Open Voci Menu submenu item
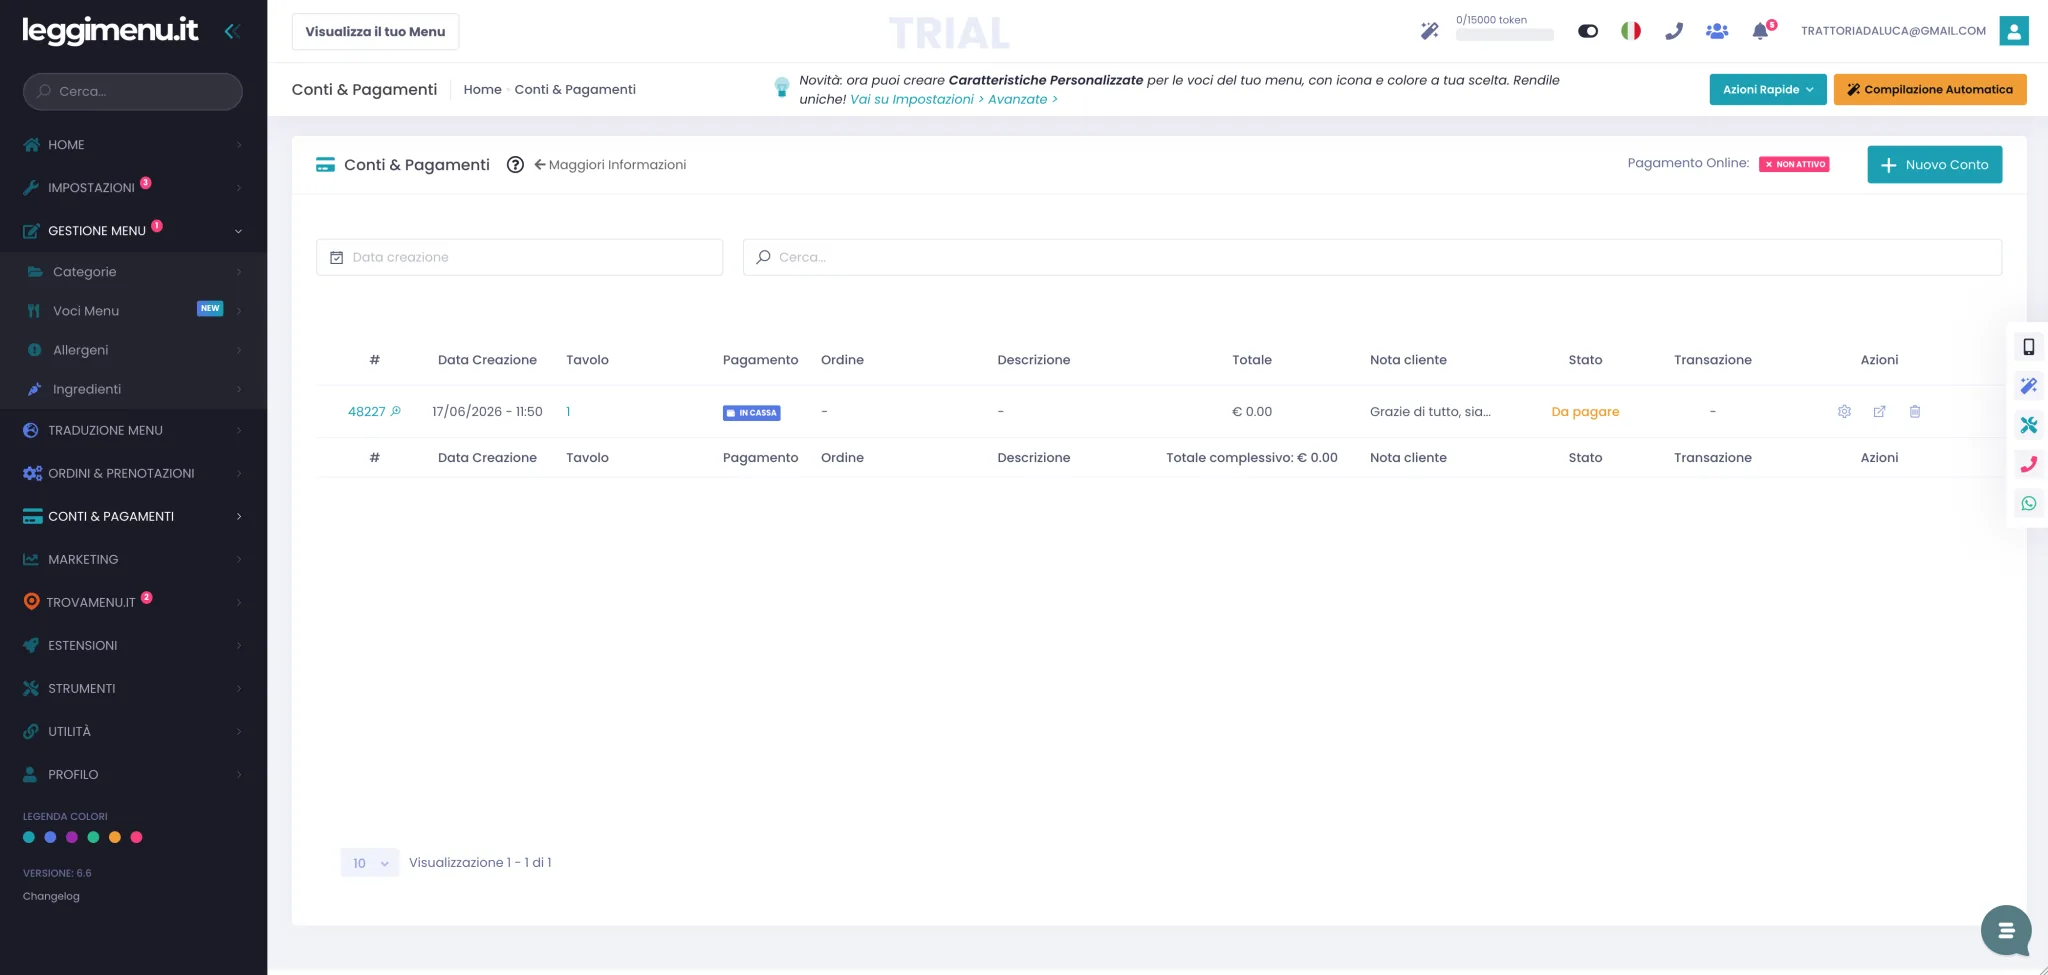The width and height of the screenshot is (2048, 975). point(133,311)
